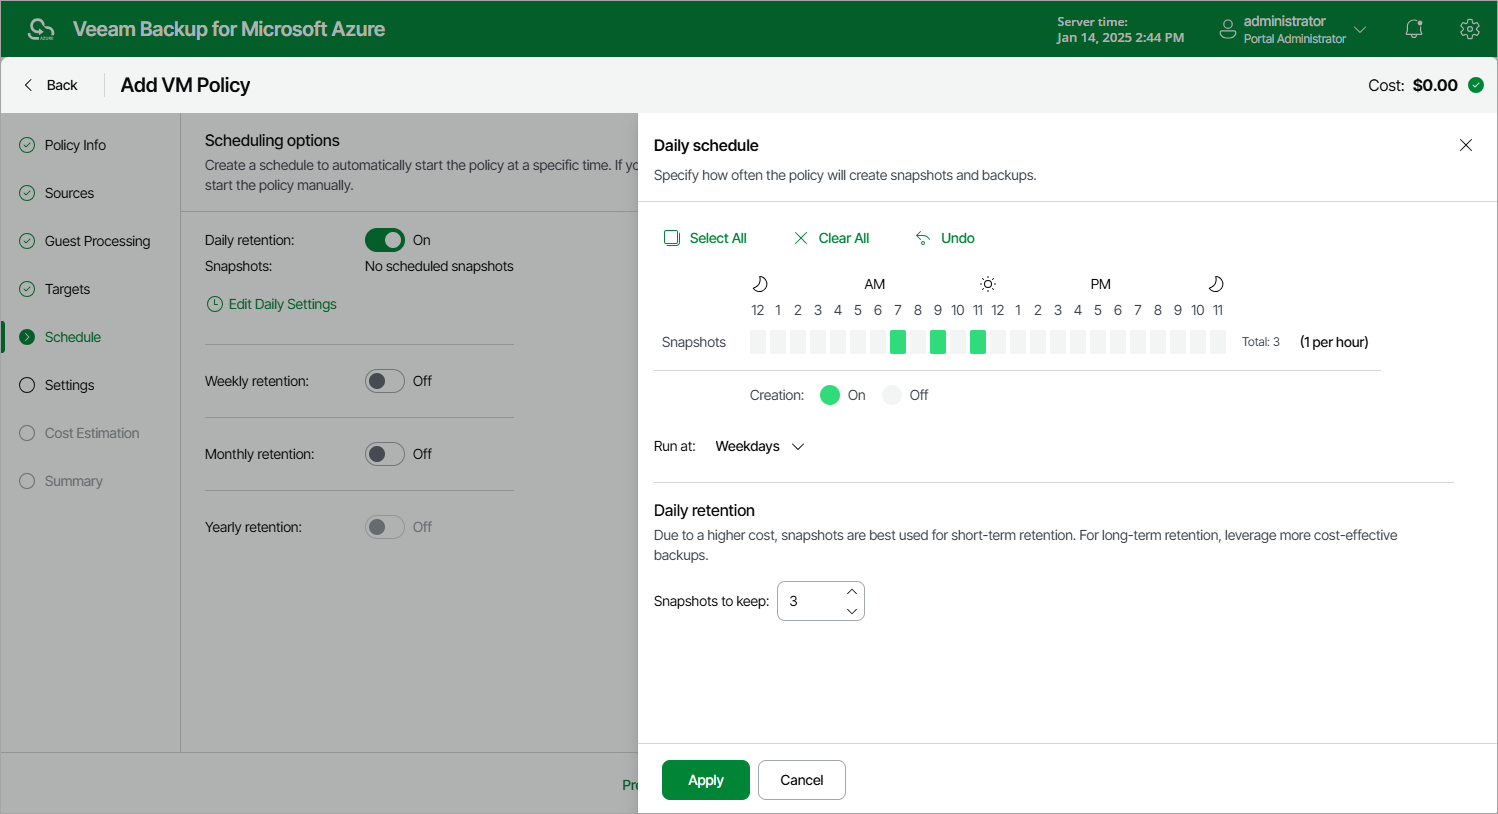Click the Clear All label
Image resolution: width=1498 pixels, height=814 pixels.
point(844,238)
